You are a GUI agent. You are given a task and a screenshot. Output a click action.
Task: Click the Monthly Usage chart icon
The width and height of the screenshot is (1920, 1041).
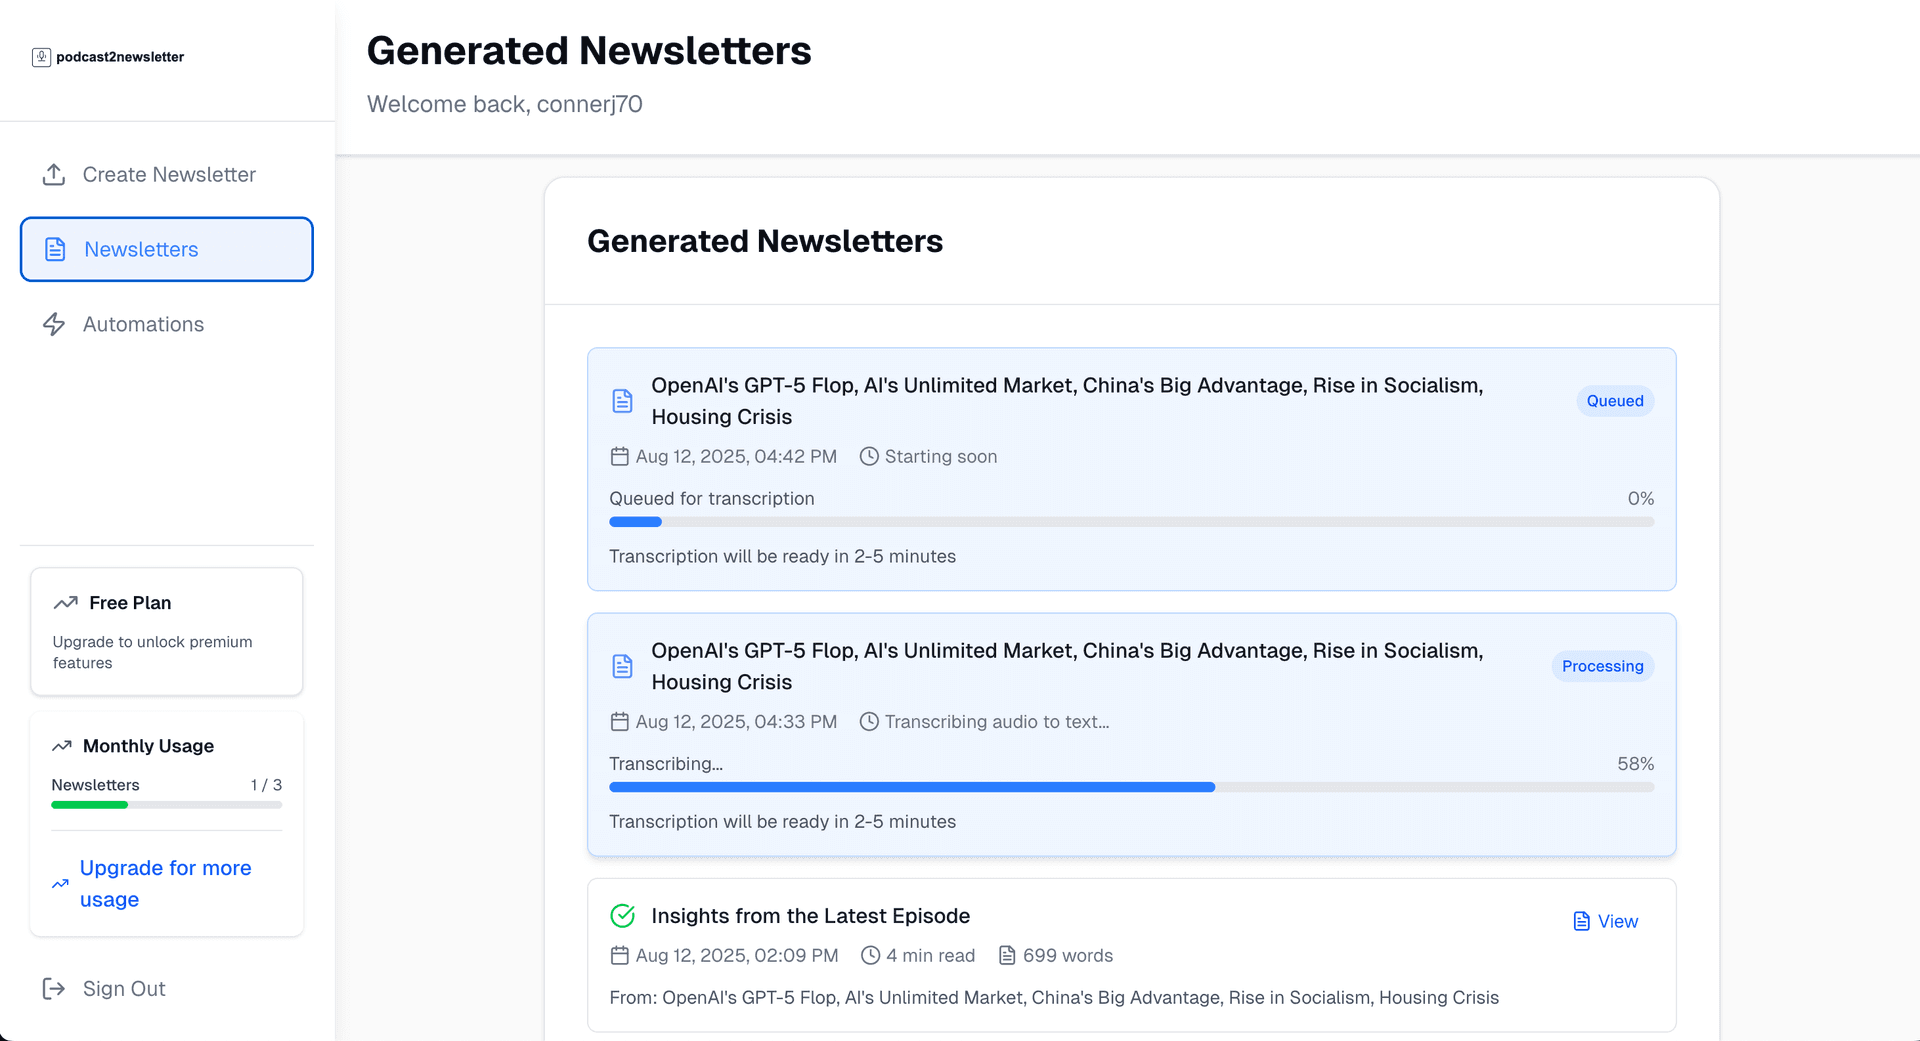coord(62,745)
